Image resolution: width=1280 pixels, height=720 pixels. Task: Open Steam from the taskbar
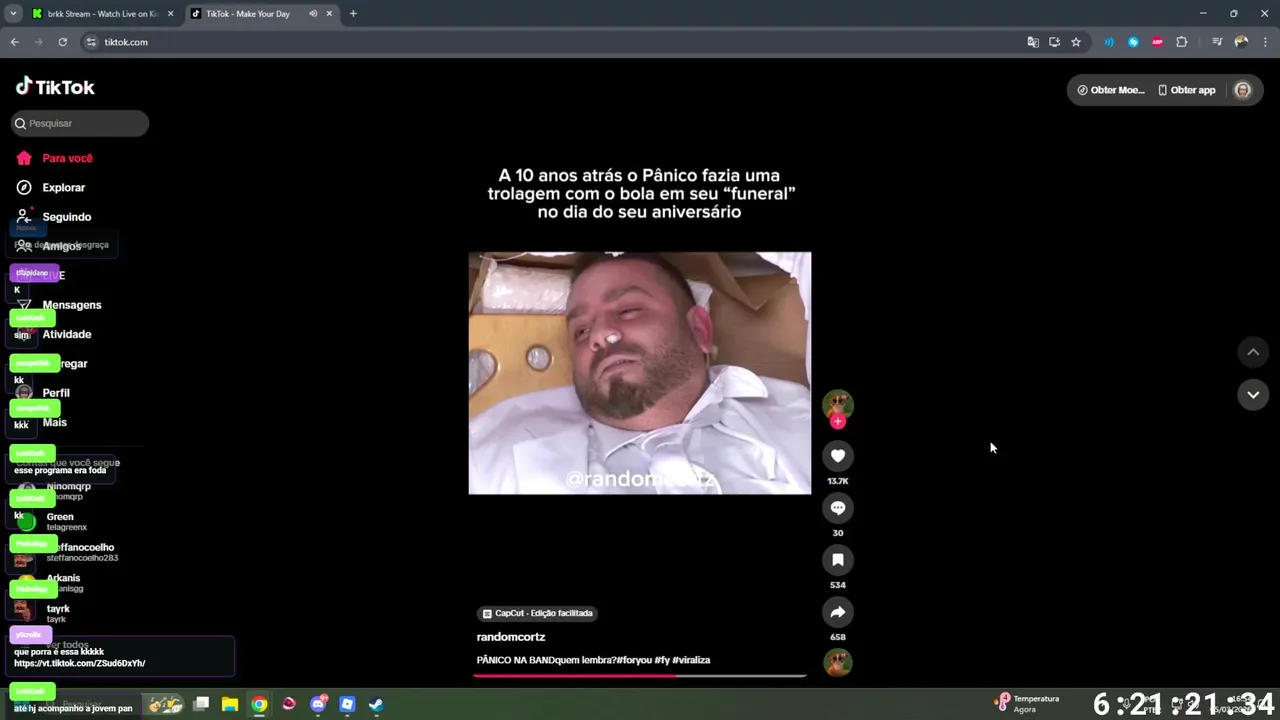coord(376,704)
